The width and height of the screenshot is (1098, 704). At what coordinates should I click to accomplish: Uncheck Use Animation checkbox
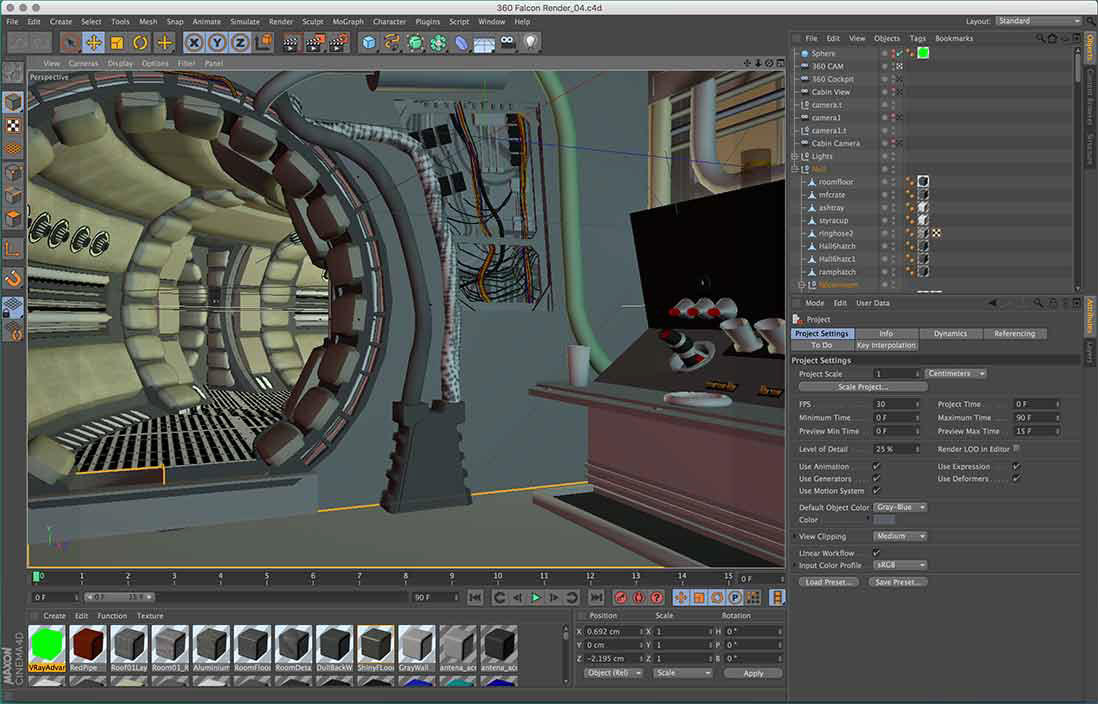coord(876,467)
